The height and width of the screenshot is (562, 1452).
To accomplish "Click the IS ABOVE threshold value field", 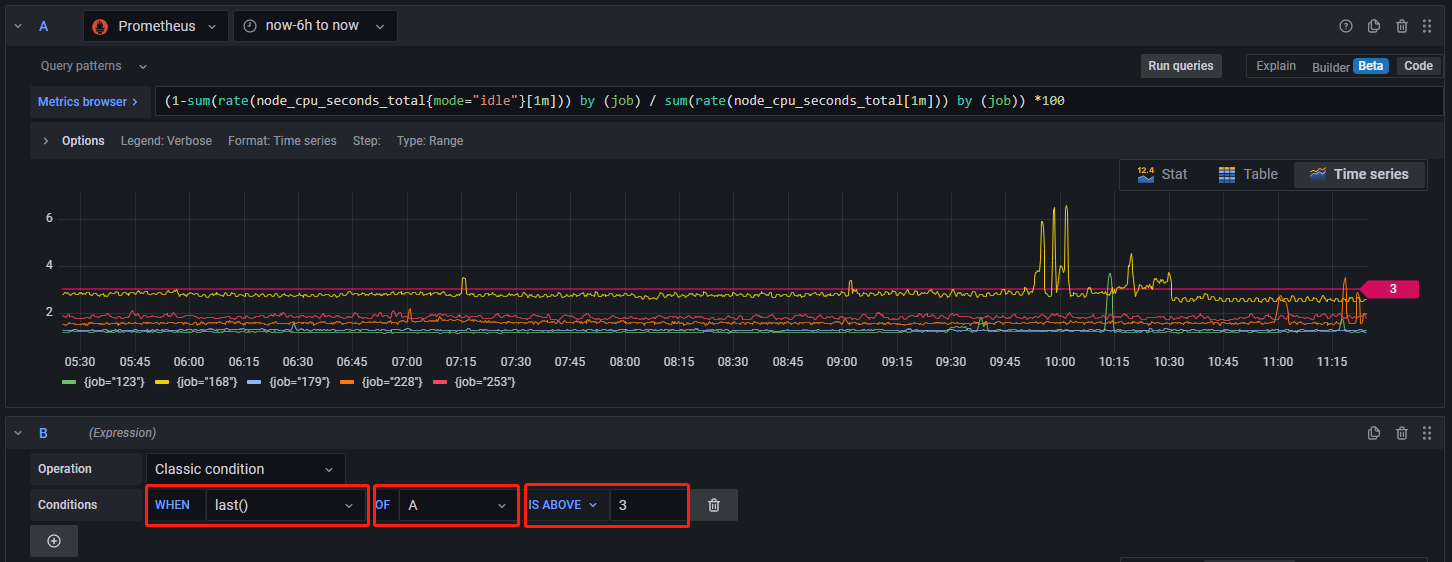I will (x=647, y=505).
